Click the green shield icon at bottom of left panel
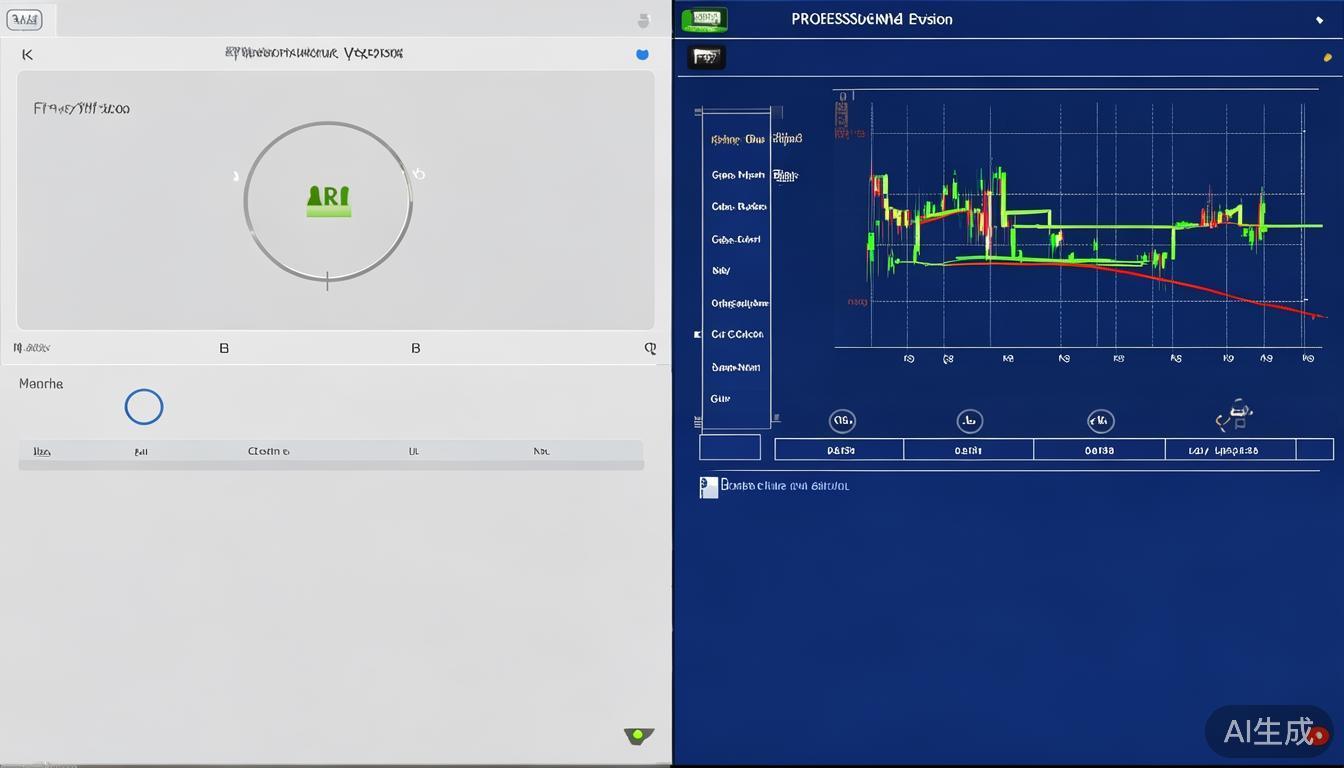Screen dimensions: 1344x768 [x=638, y=736]
